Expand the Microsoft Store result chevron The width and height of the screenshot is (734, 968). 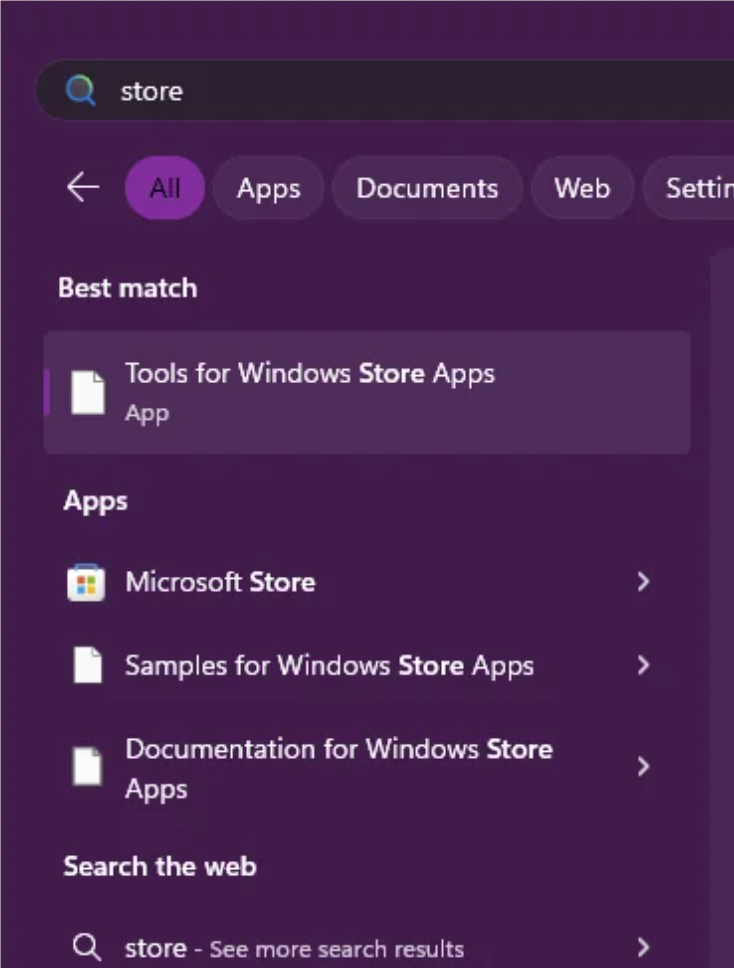point(644,581)
